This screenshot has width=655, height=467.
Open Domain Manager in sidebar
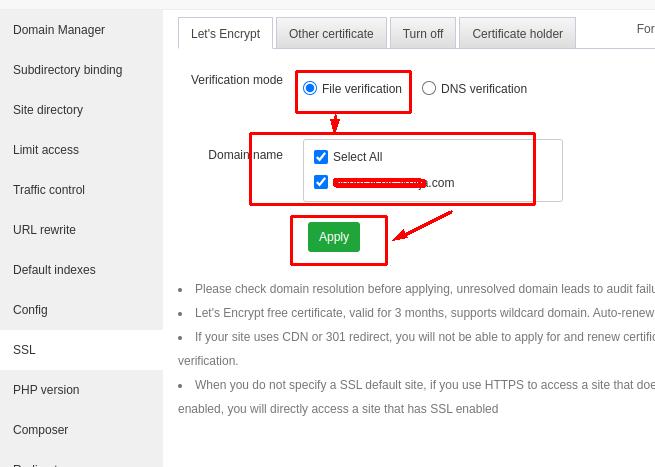59,30
